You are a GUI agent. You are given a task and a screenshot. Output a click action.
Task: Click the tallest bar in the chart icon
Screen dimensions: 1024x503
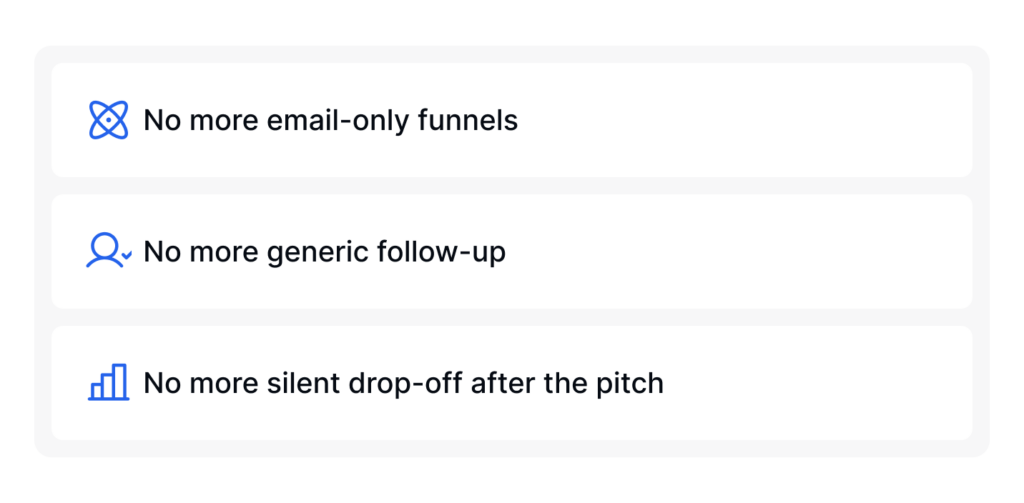(x=120, y=381)
